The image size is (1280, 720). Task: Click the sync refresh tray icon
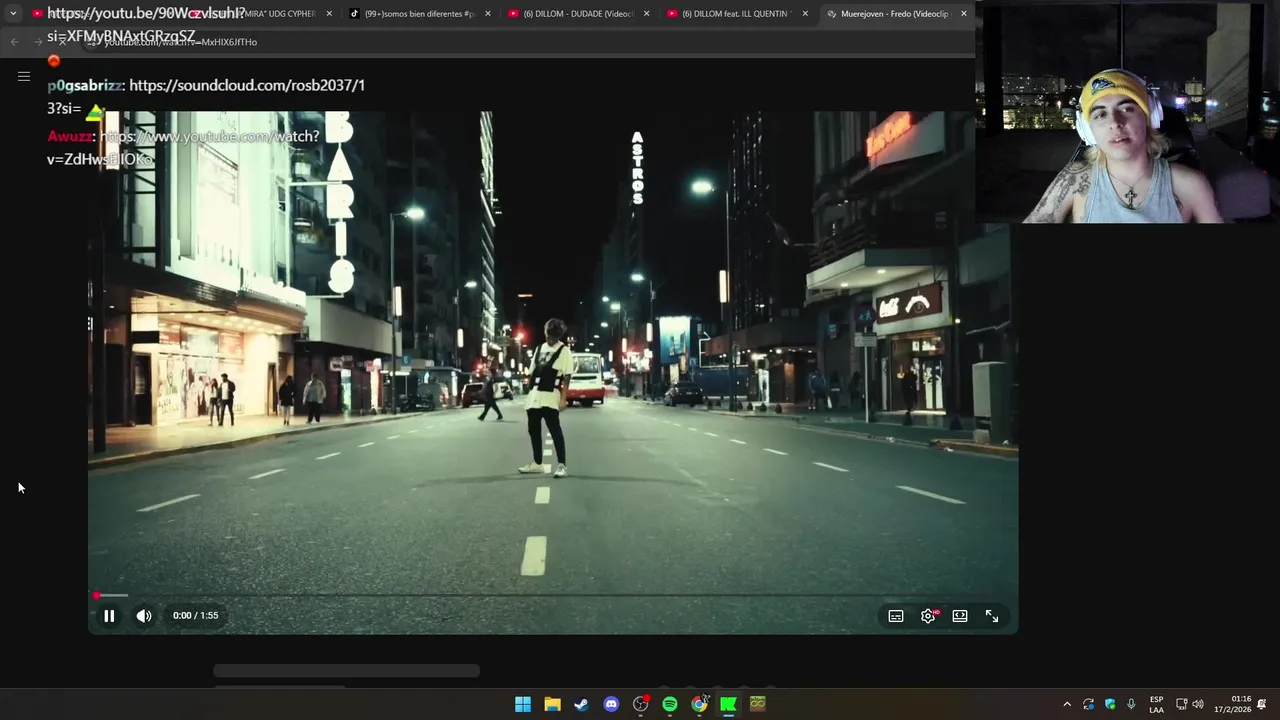tap(1088, 705)
